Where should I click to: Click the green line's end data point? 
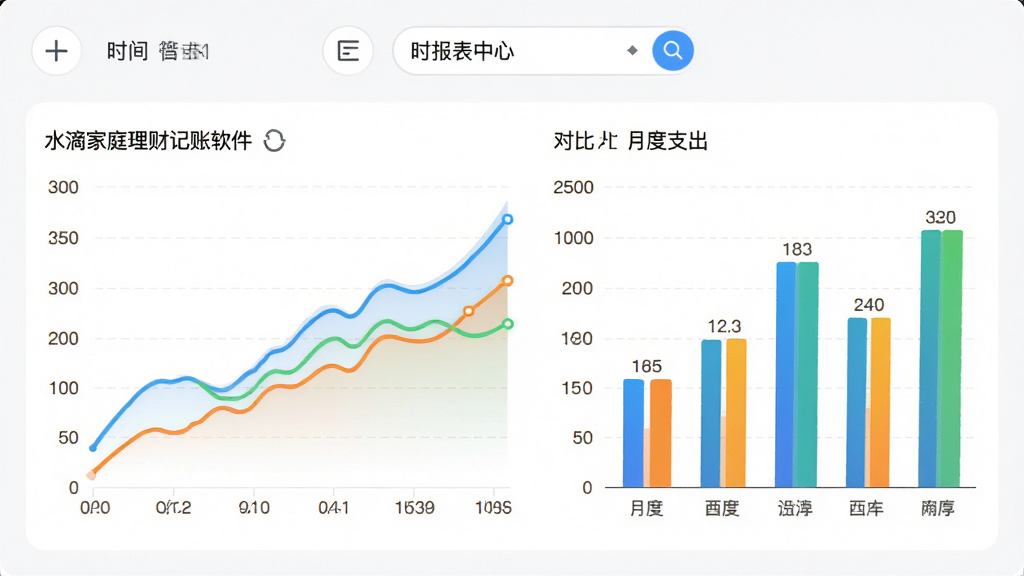[508, 324]
